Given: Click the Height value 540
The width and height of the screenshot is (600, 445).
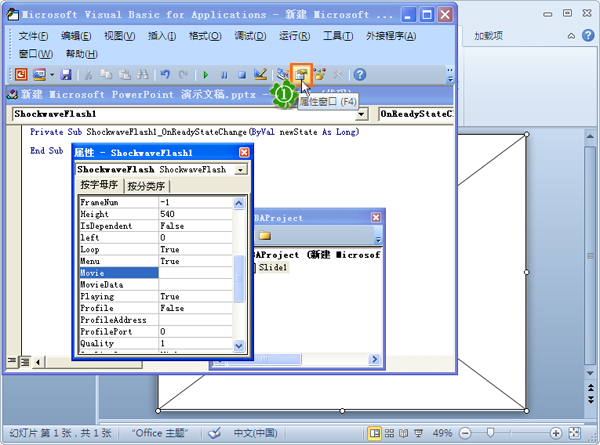Looking at the screenshot, I should 195,214.
